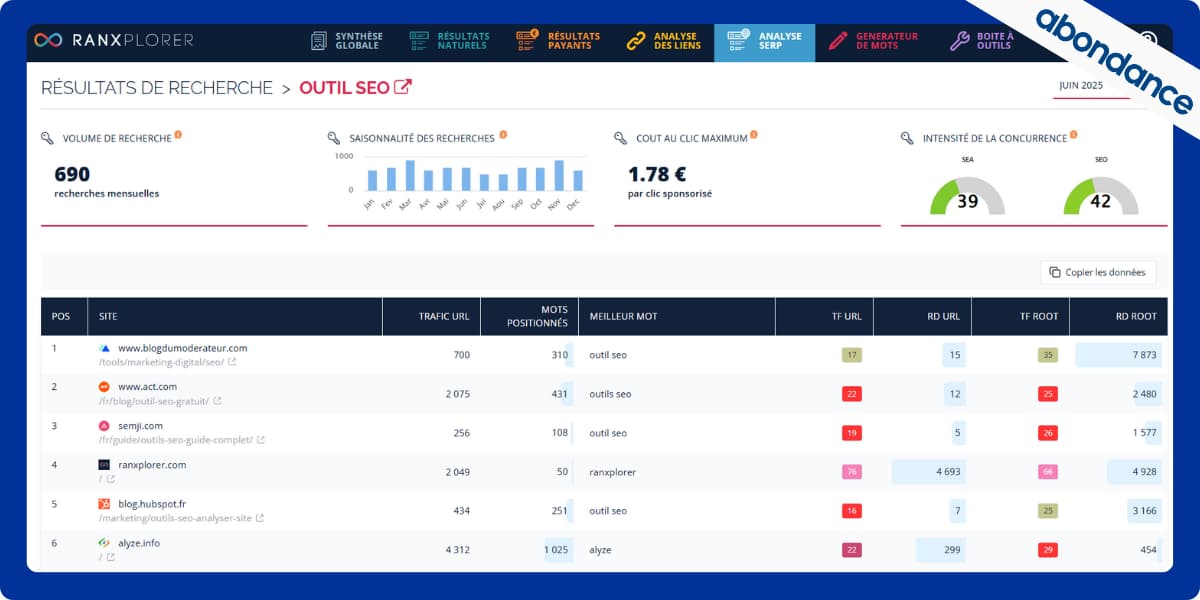Click the Nov bar in seasonality chart
Image resolution: width=1200 pixels, height=600 pixels.
click(x=559, y=175)
